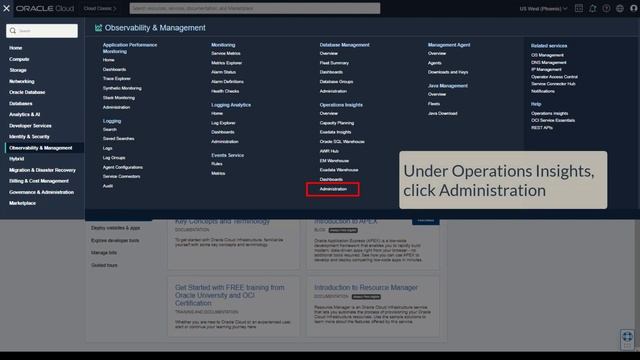Open Agent Configurations under Logging

(123, 167)
